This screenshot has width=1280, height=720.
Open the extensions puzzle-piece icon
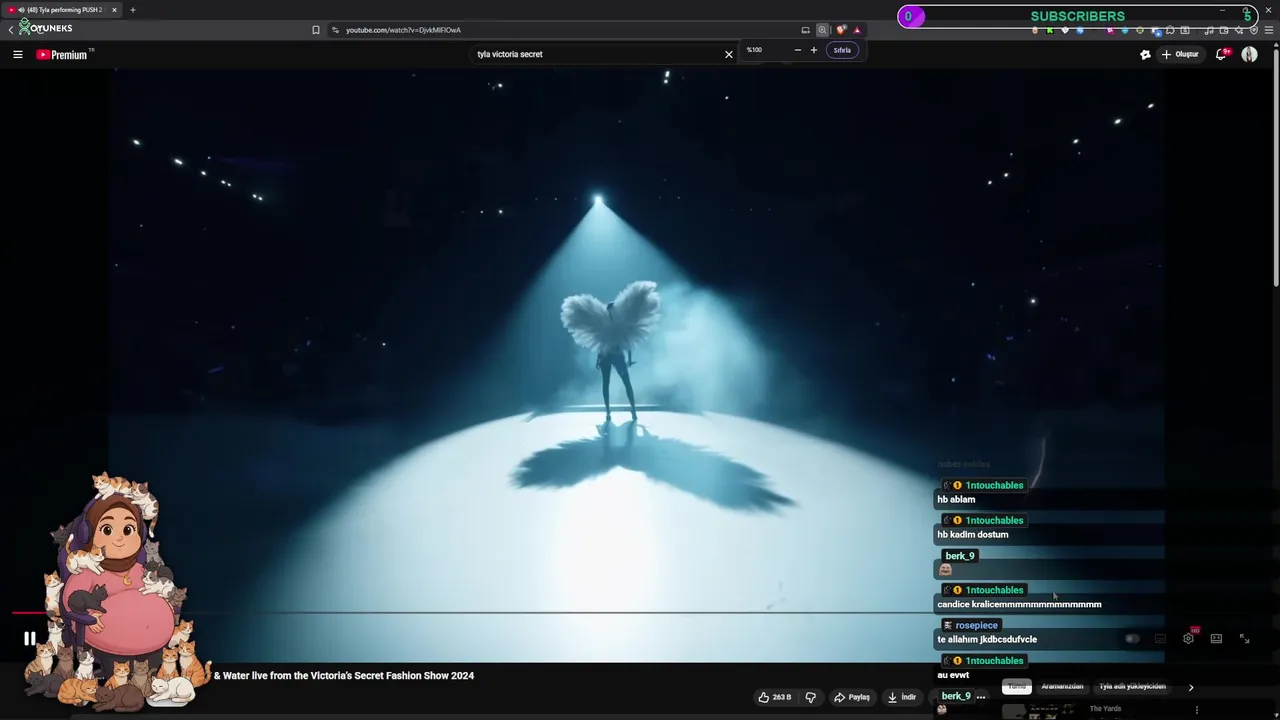[1170, 30]
